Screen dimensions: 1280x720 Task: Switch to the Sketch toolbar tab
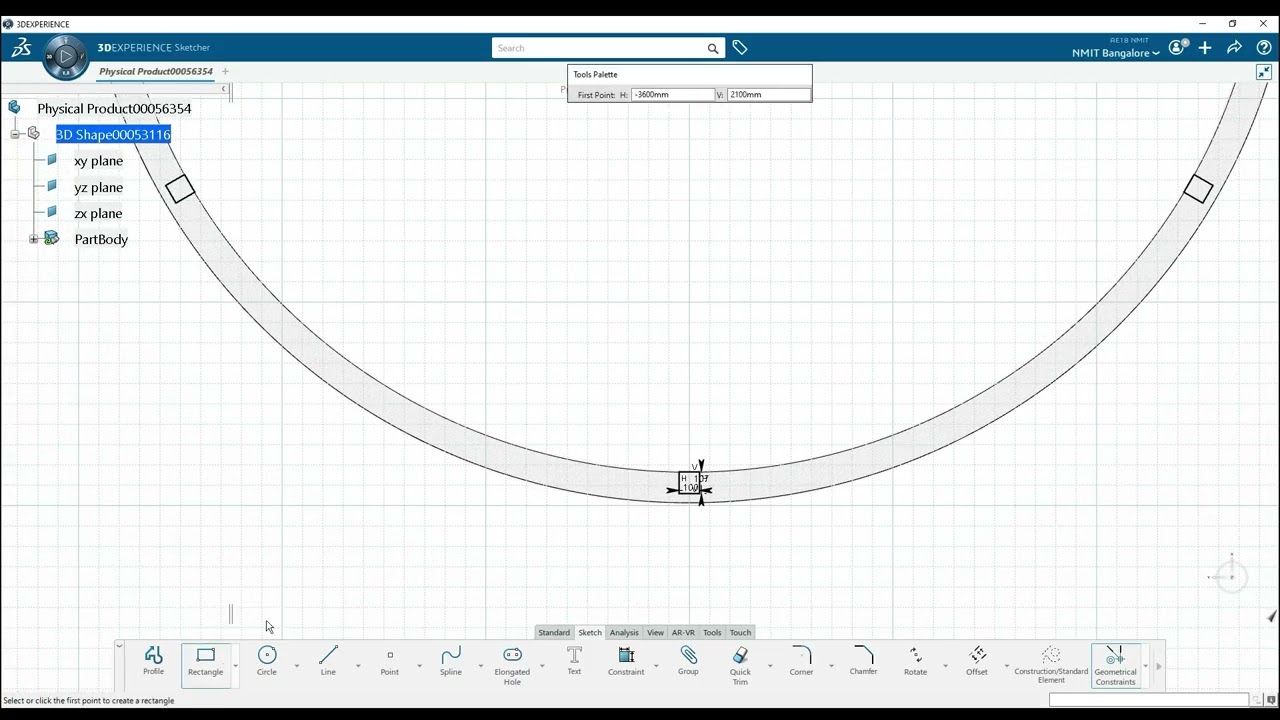pyautogui.click(x=590, y=632)
